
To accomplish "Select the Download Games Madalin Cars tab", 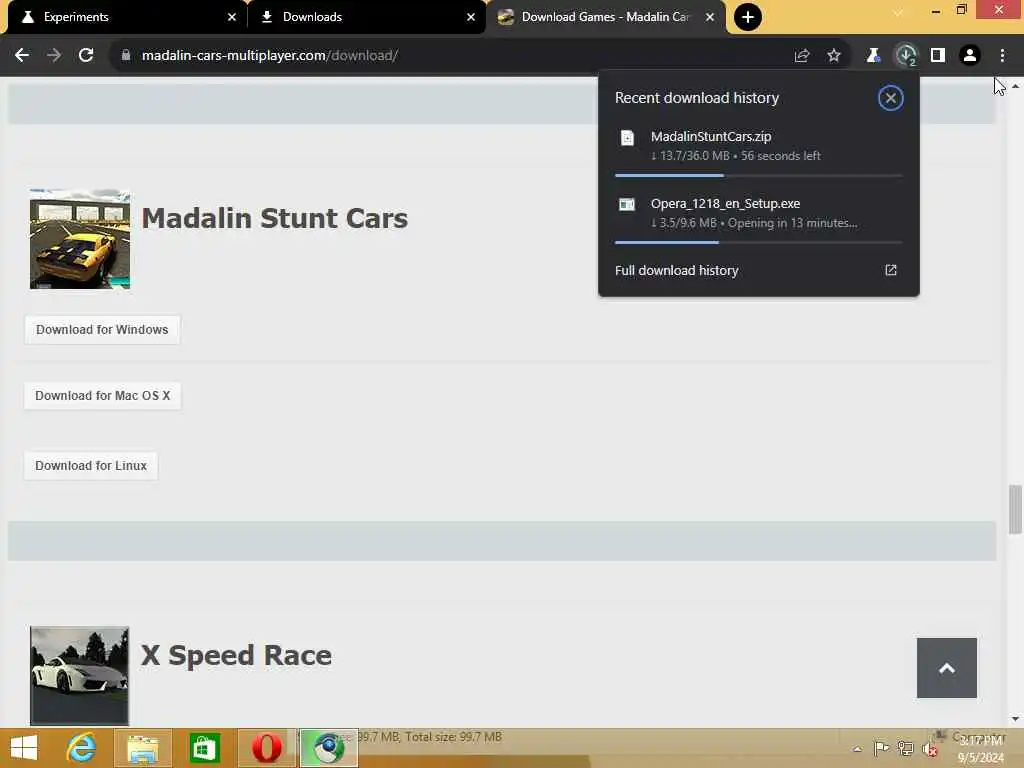I will [605, 17].
